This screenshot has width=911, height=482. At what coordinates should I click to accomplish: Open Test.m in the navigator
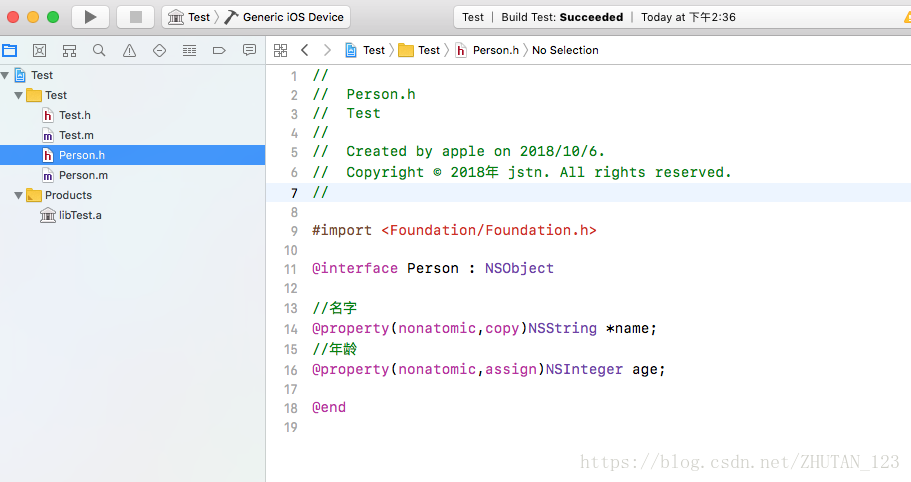(x=132, y=135)
